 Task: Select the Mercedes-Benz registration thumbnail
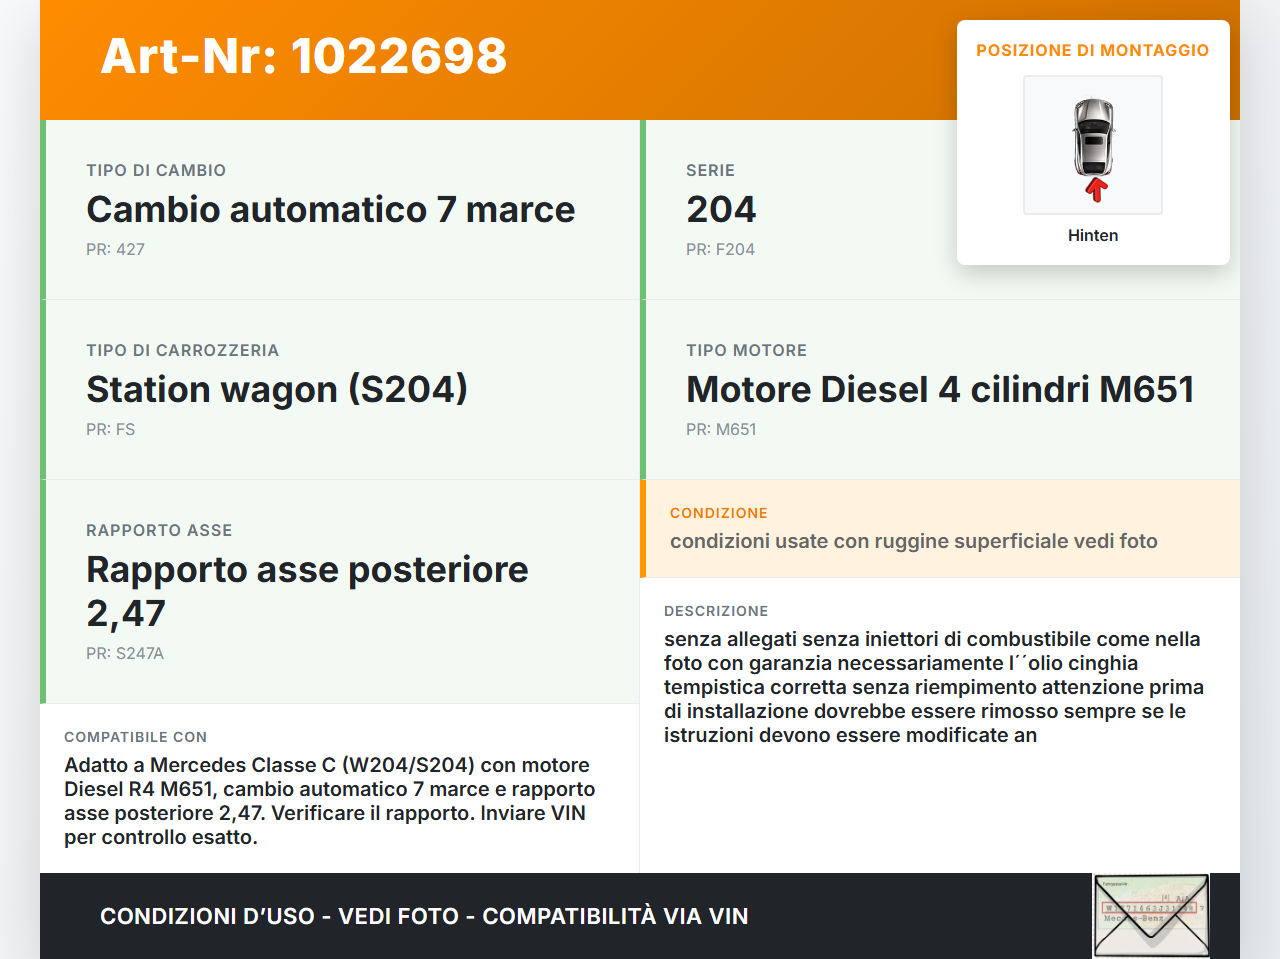(x=1151, y=914)
